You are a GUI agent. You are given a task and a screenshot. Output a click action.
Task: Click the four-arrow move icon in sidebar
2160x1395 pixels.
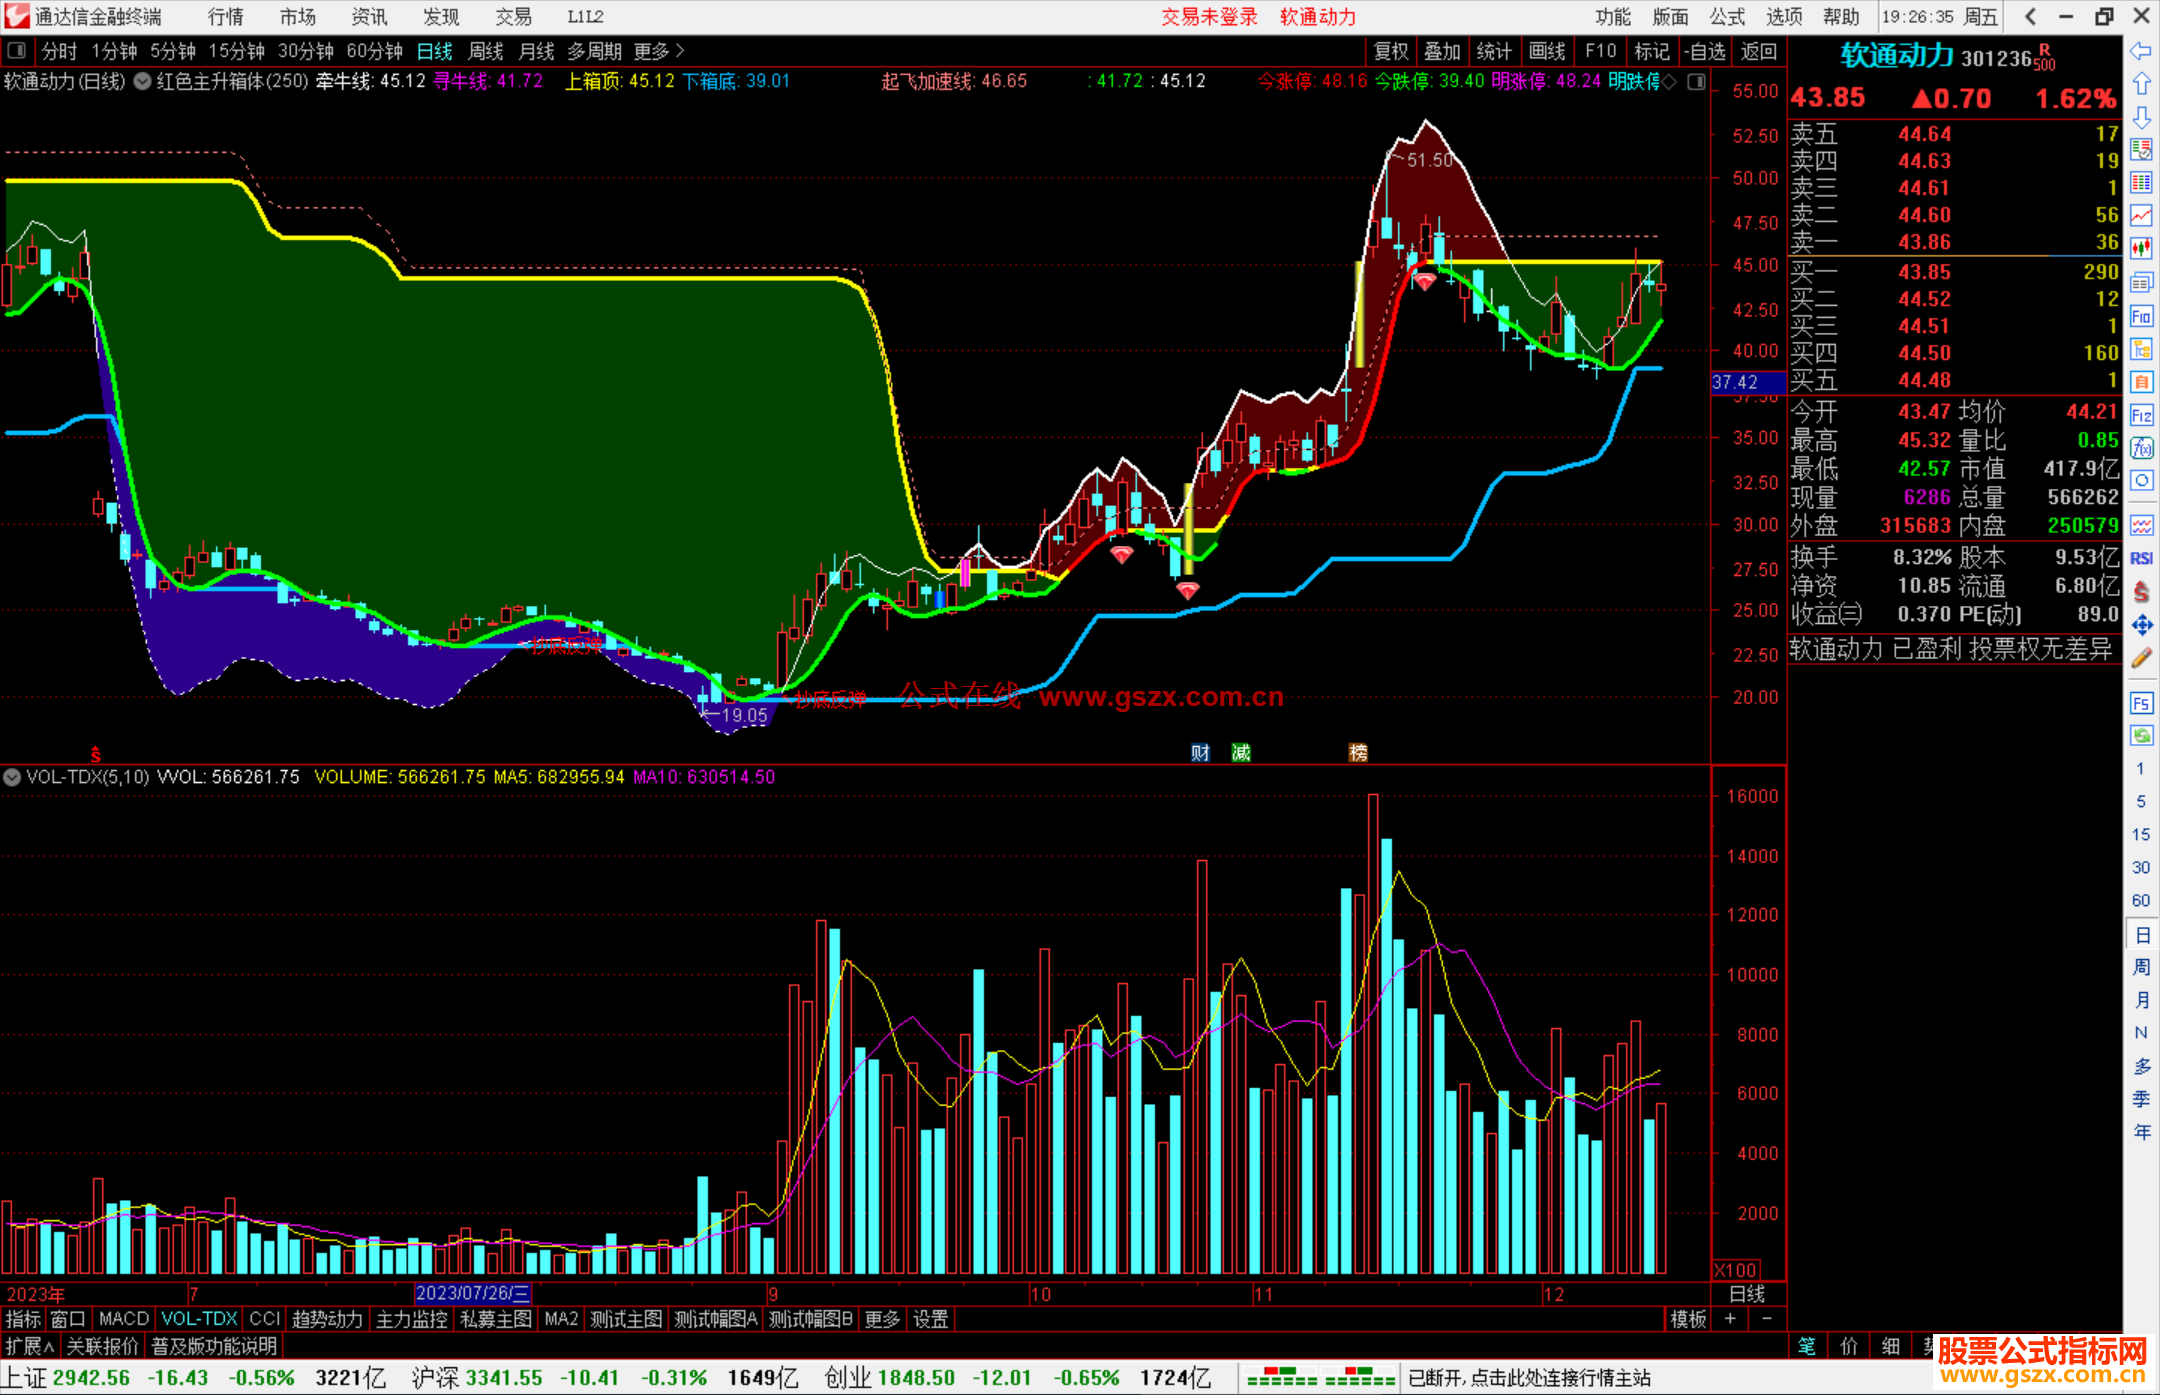2141,625
